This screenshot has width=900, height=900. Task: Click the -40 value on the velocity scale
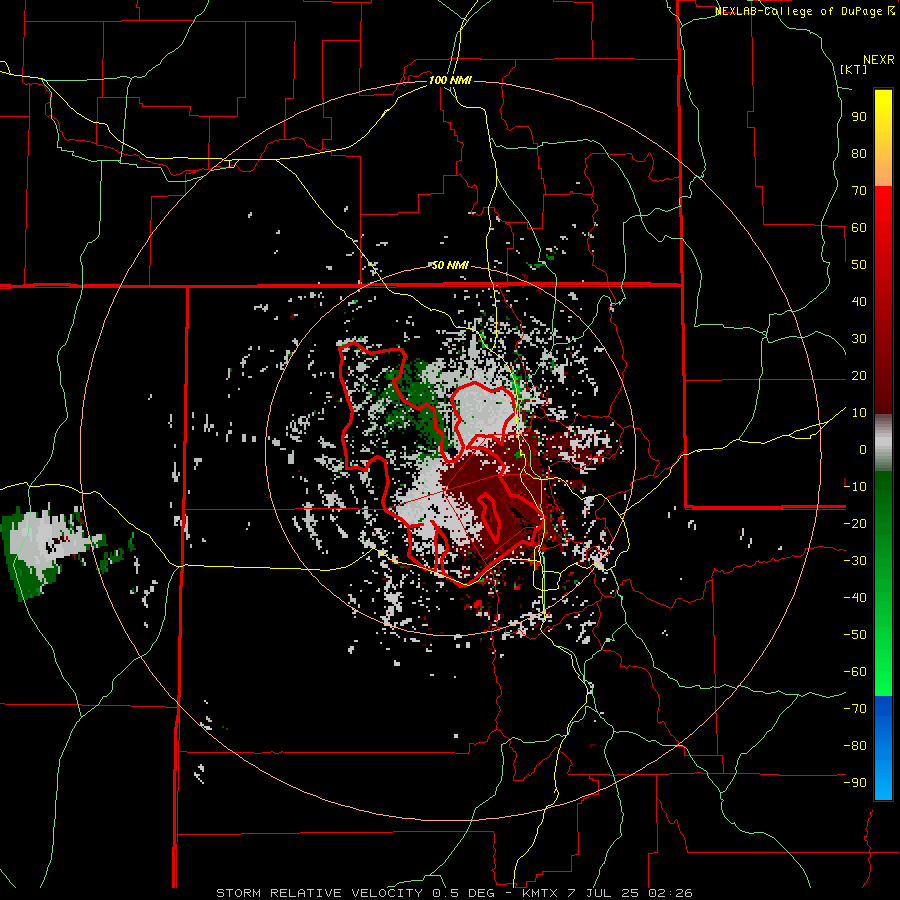(855, 598)
